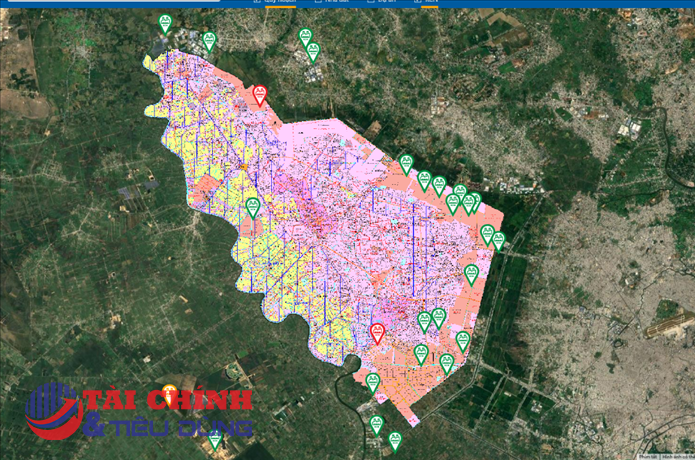The width and height of the screenshot is (695, 460).
Task: Click the red marker in the southern pink area
Action: click(x=377, y=332)
